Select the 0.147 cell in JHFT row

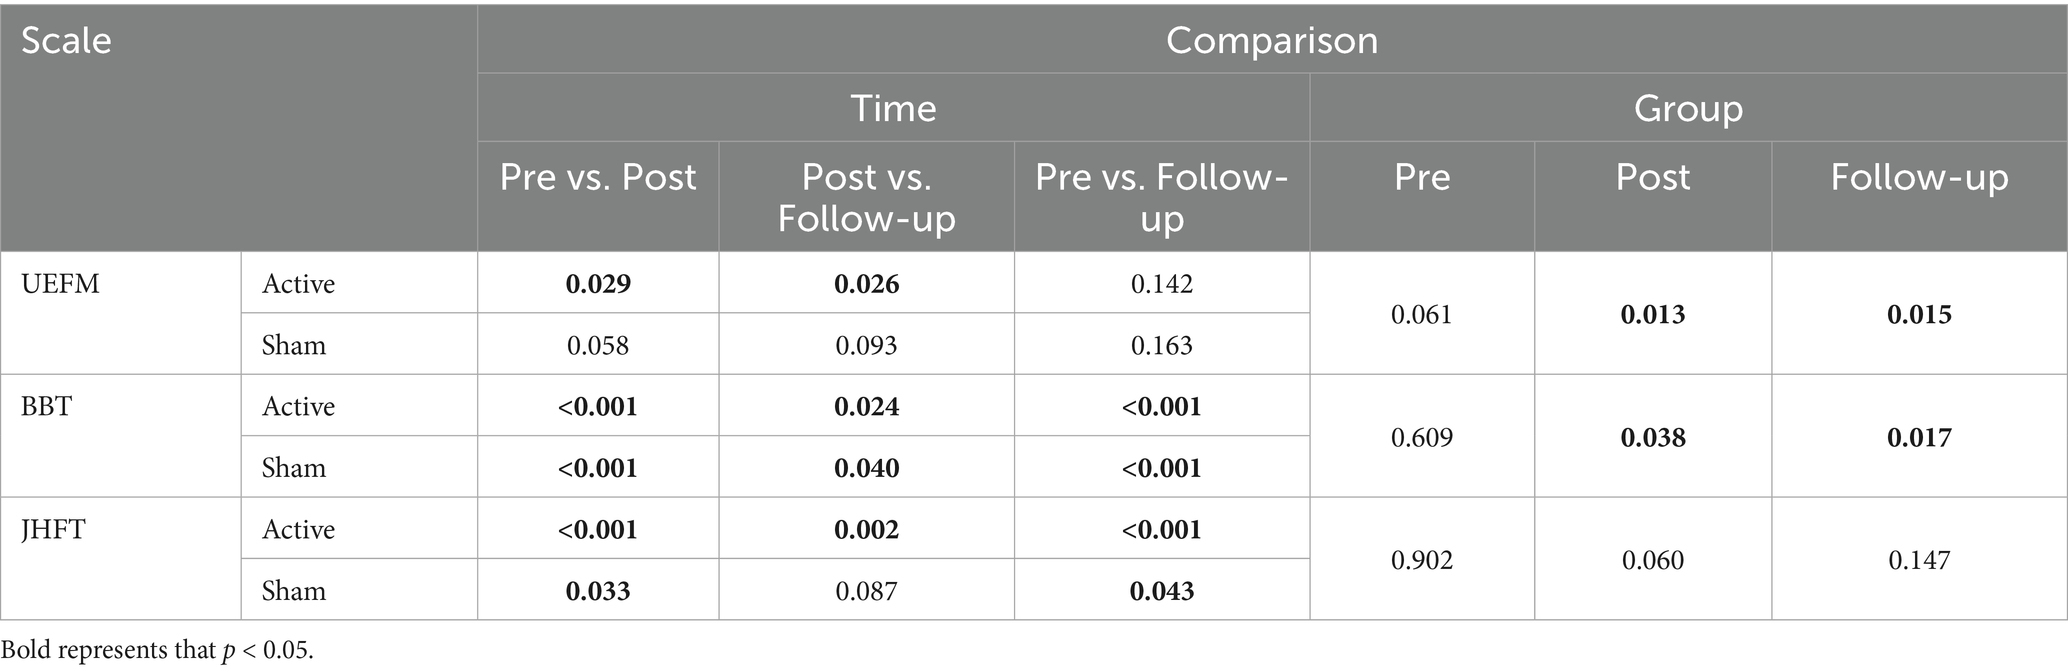[1919, 561]
